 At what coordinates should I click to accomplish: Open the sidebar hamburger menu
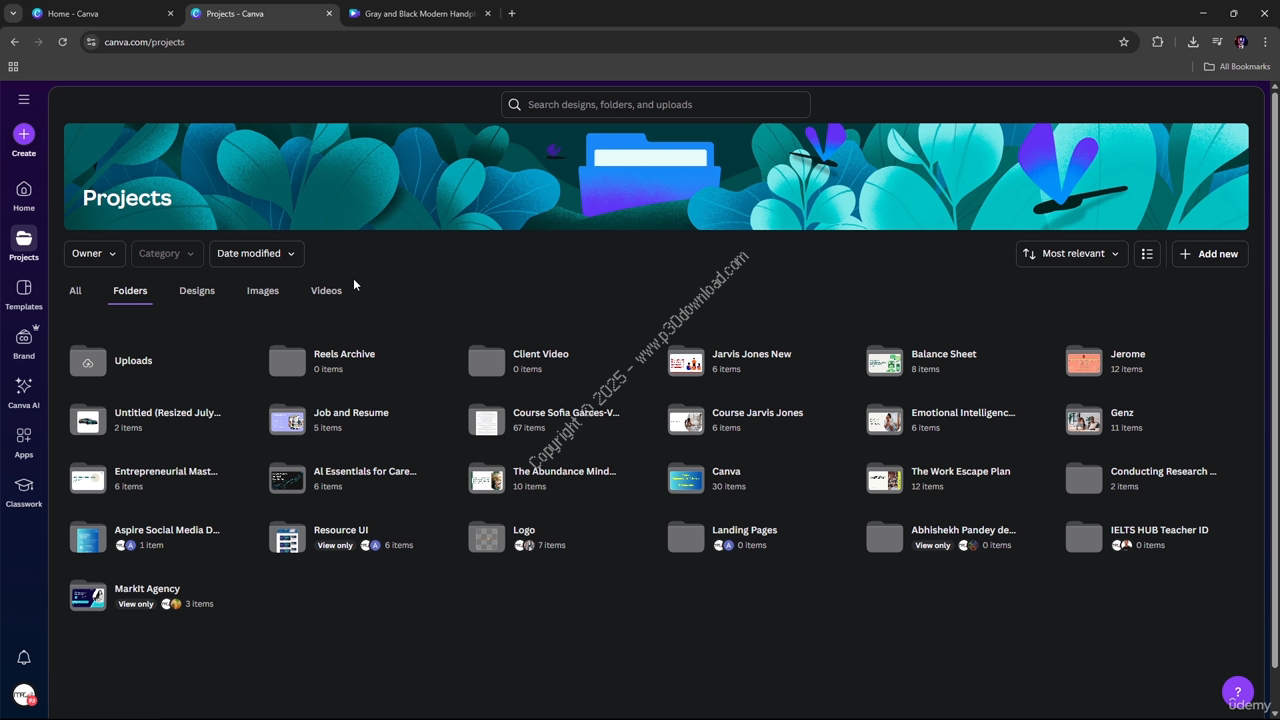pos(24,99)
